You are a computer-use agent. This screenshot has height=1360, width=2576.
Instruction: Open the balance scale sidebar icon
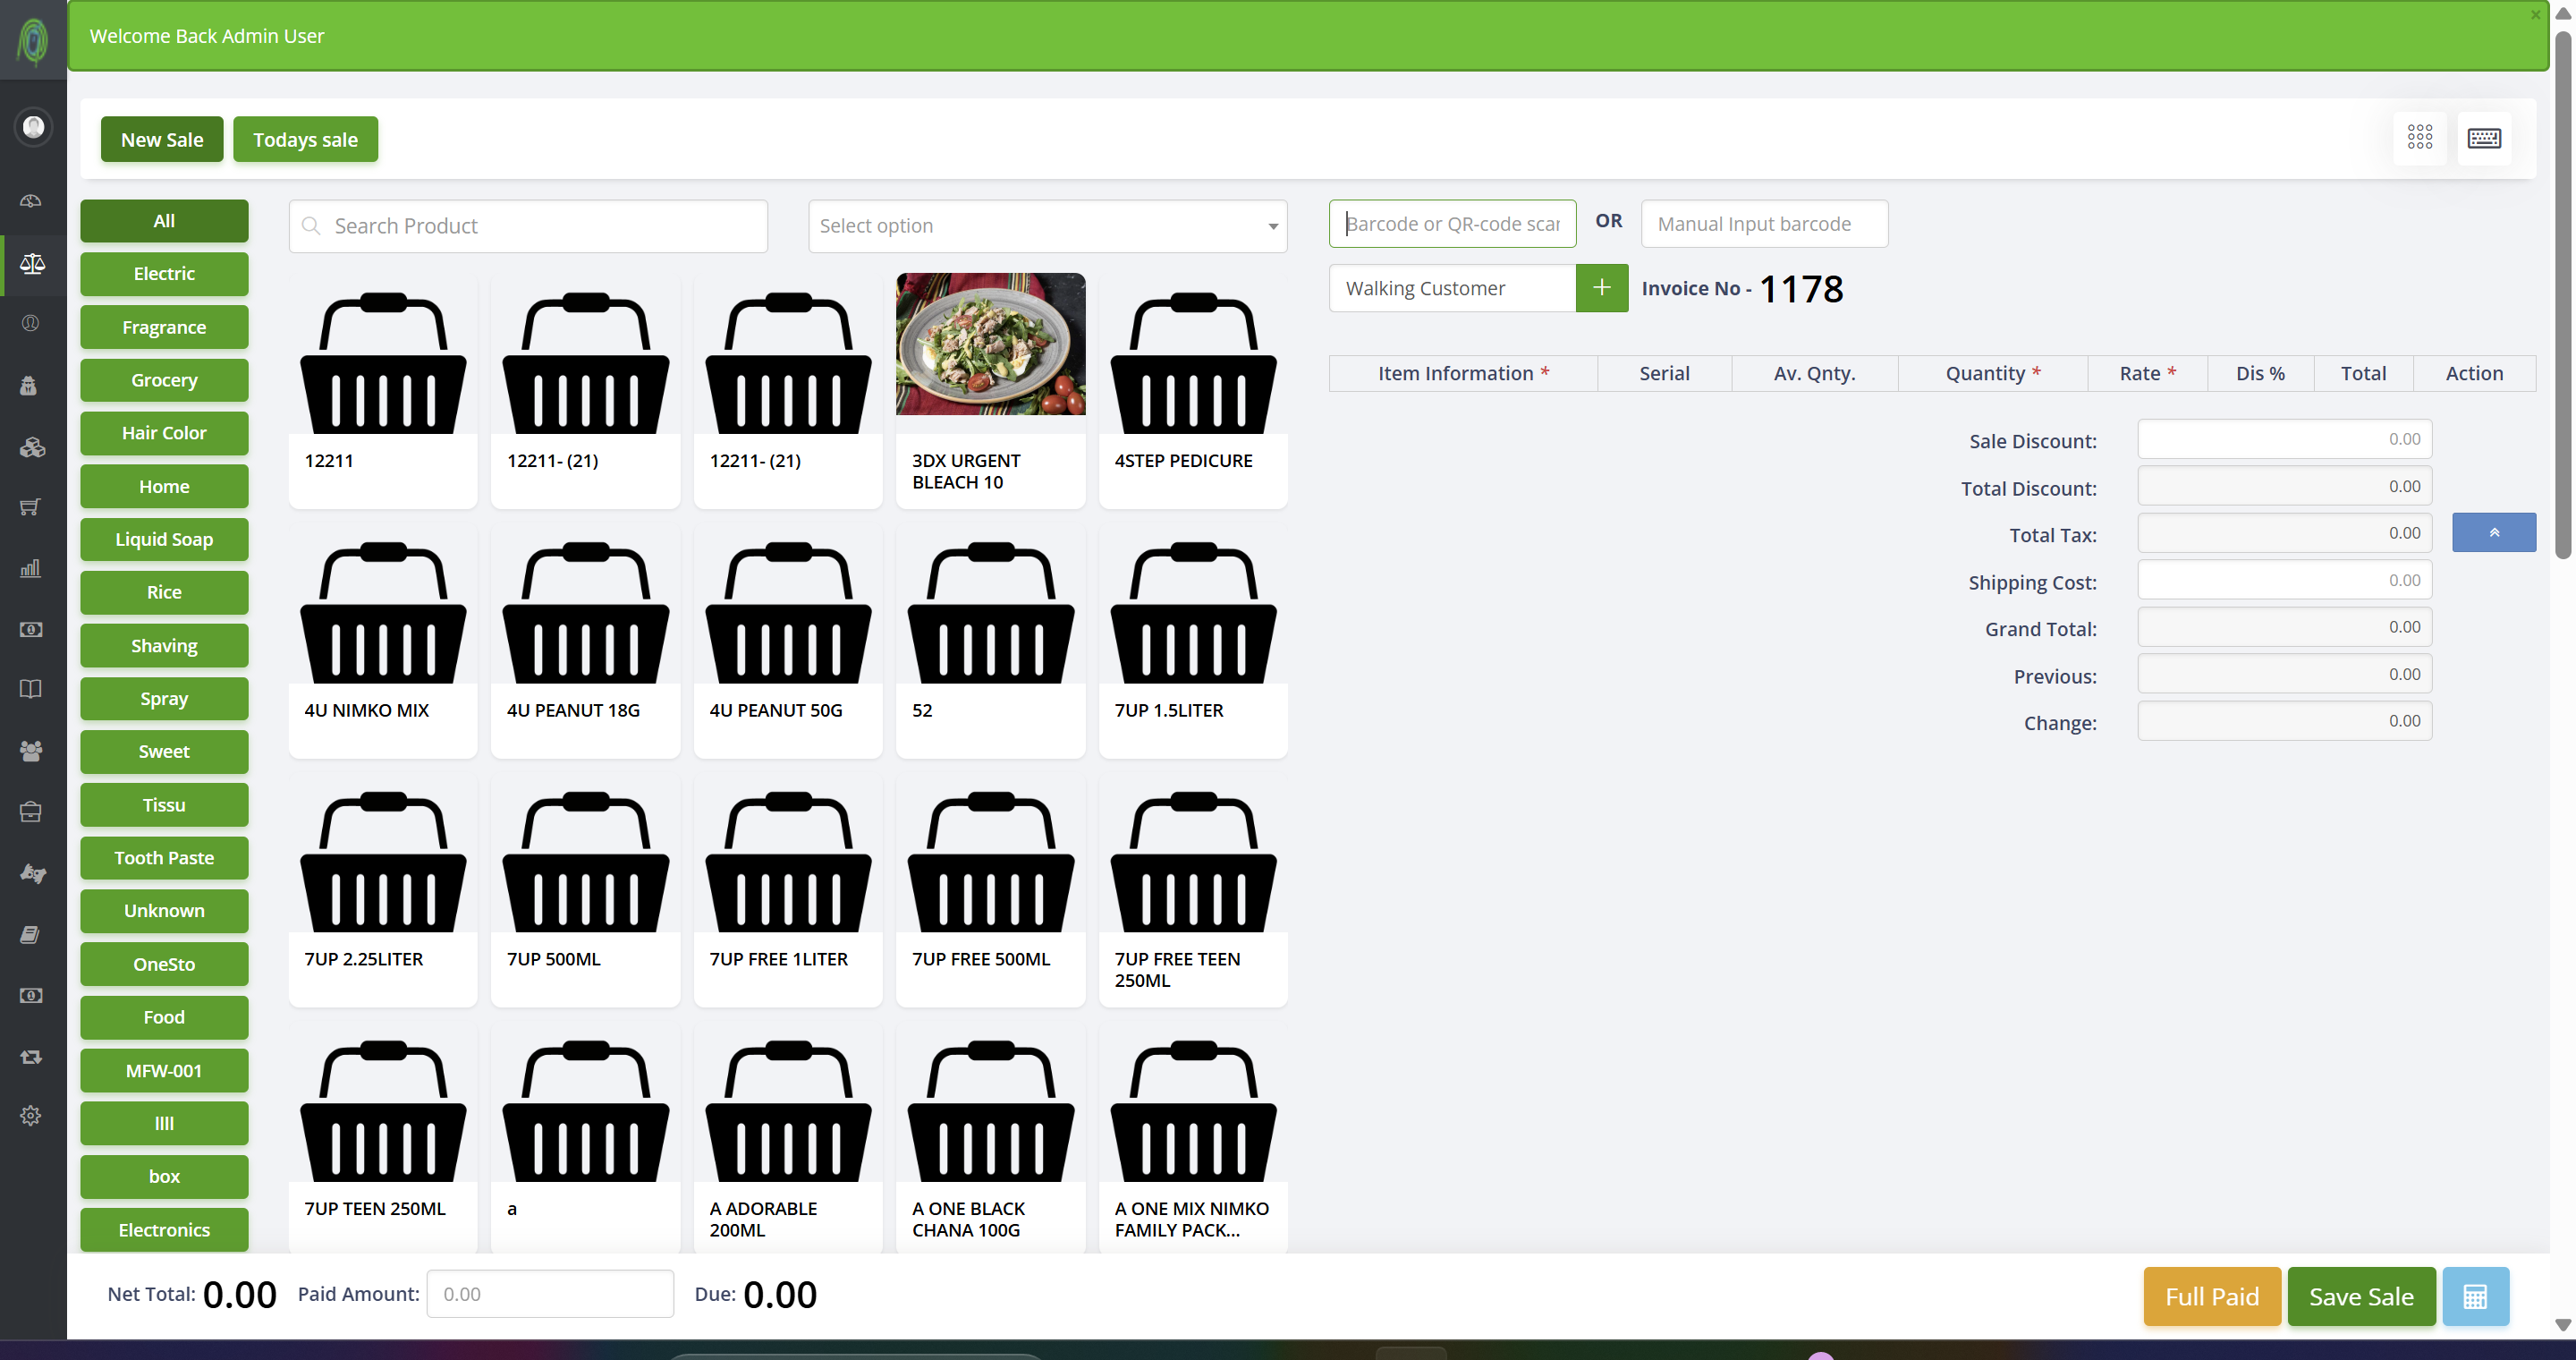click(32, 264)
